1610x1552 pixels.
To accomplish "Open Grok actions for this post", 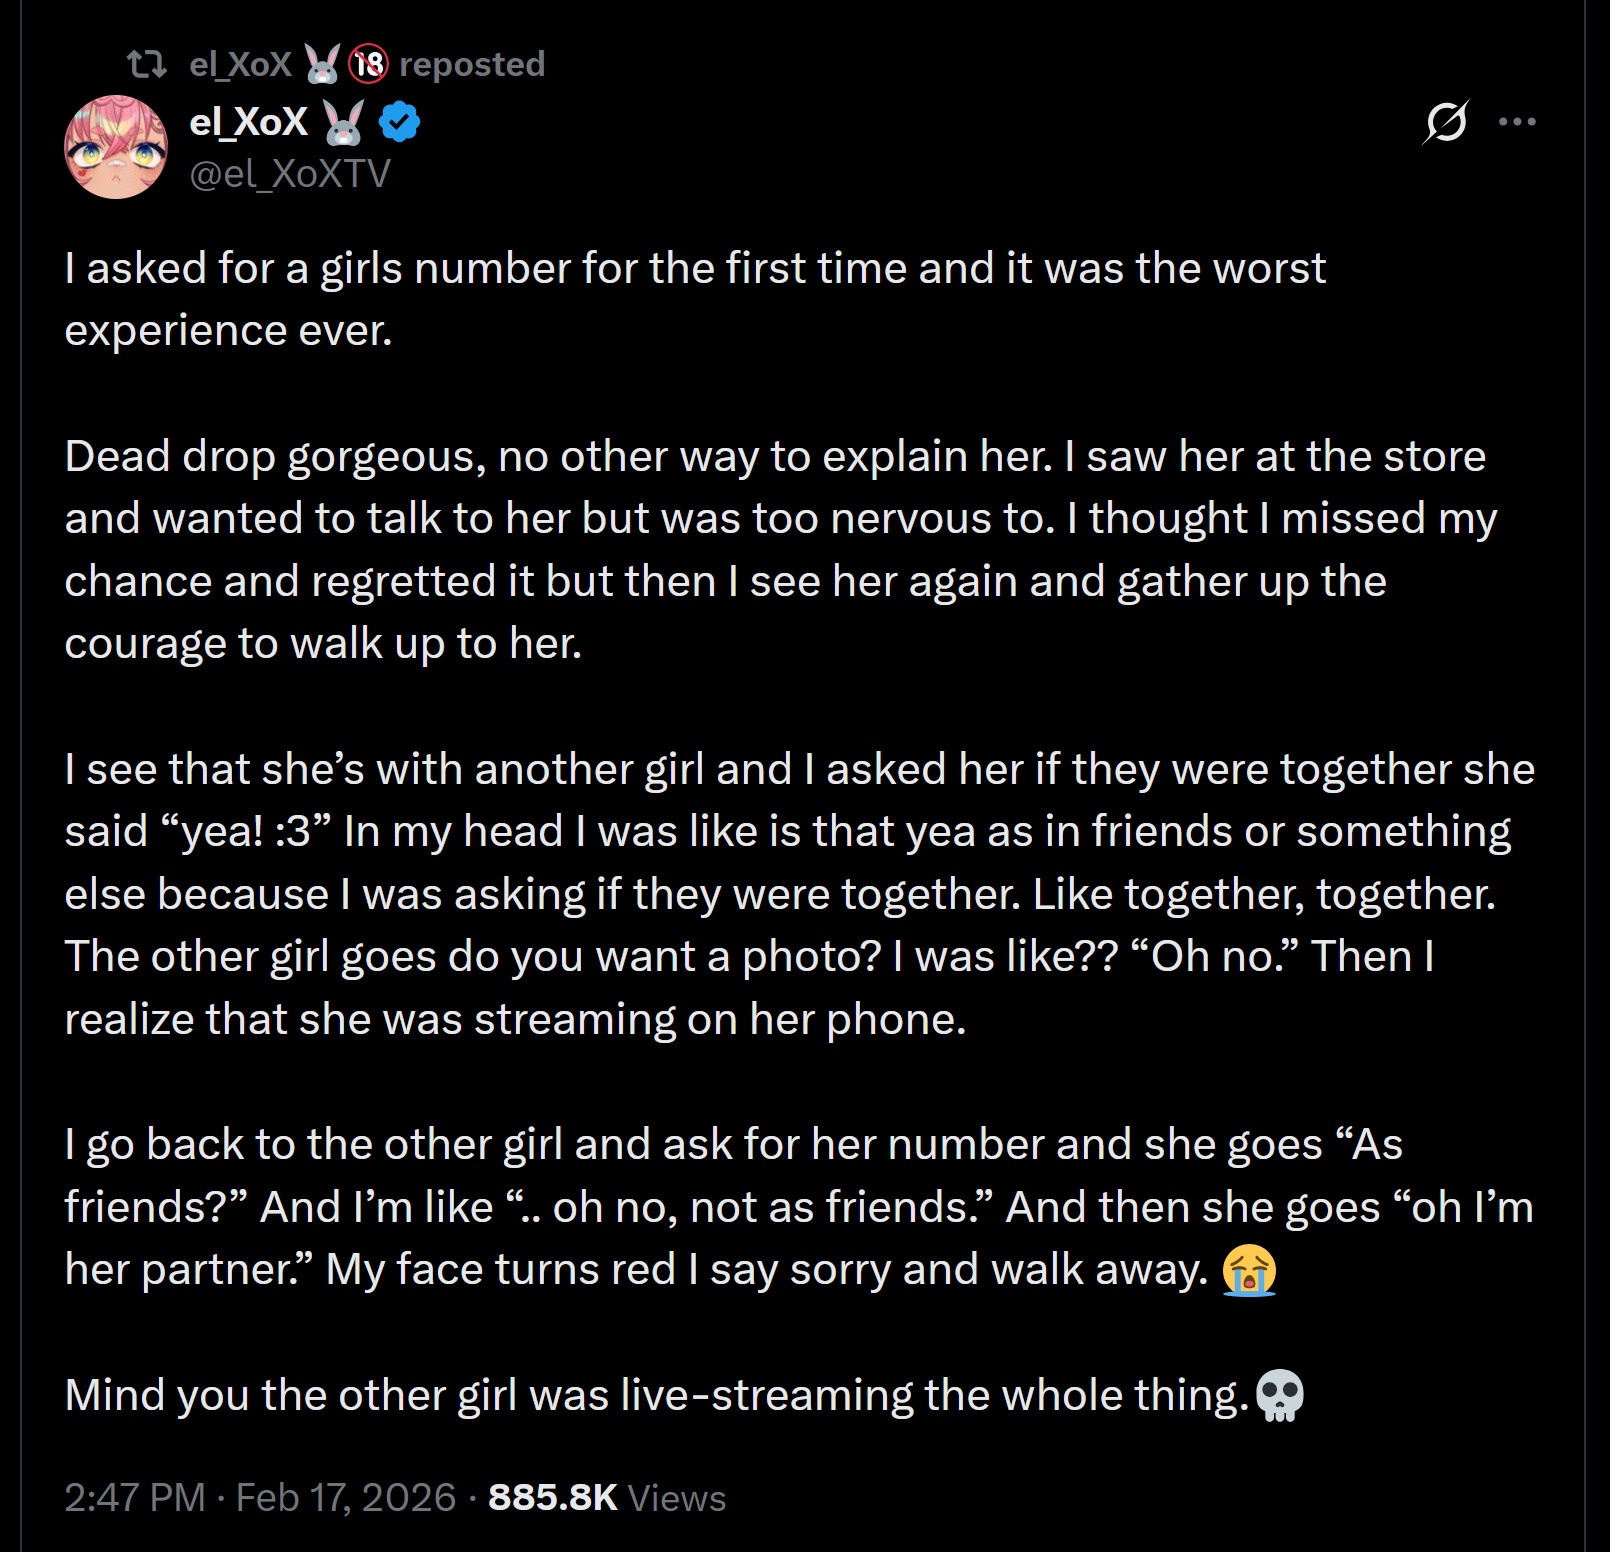I will 1446,123.
